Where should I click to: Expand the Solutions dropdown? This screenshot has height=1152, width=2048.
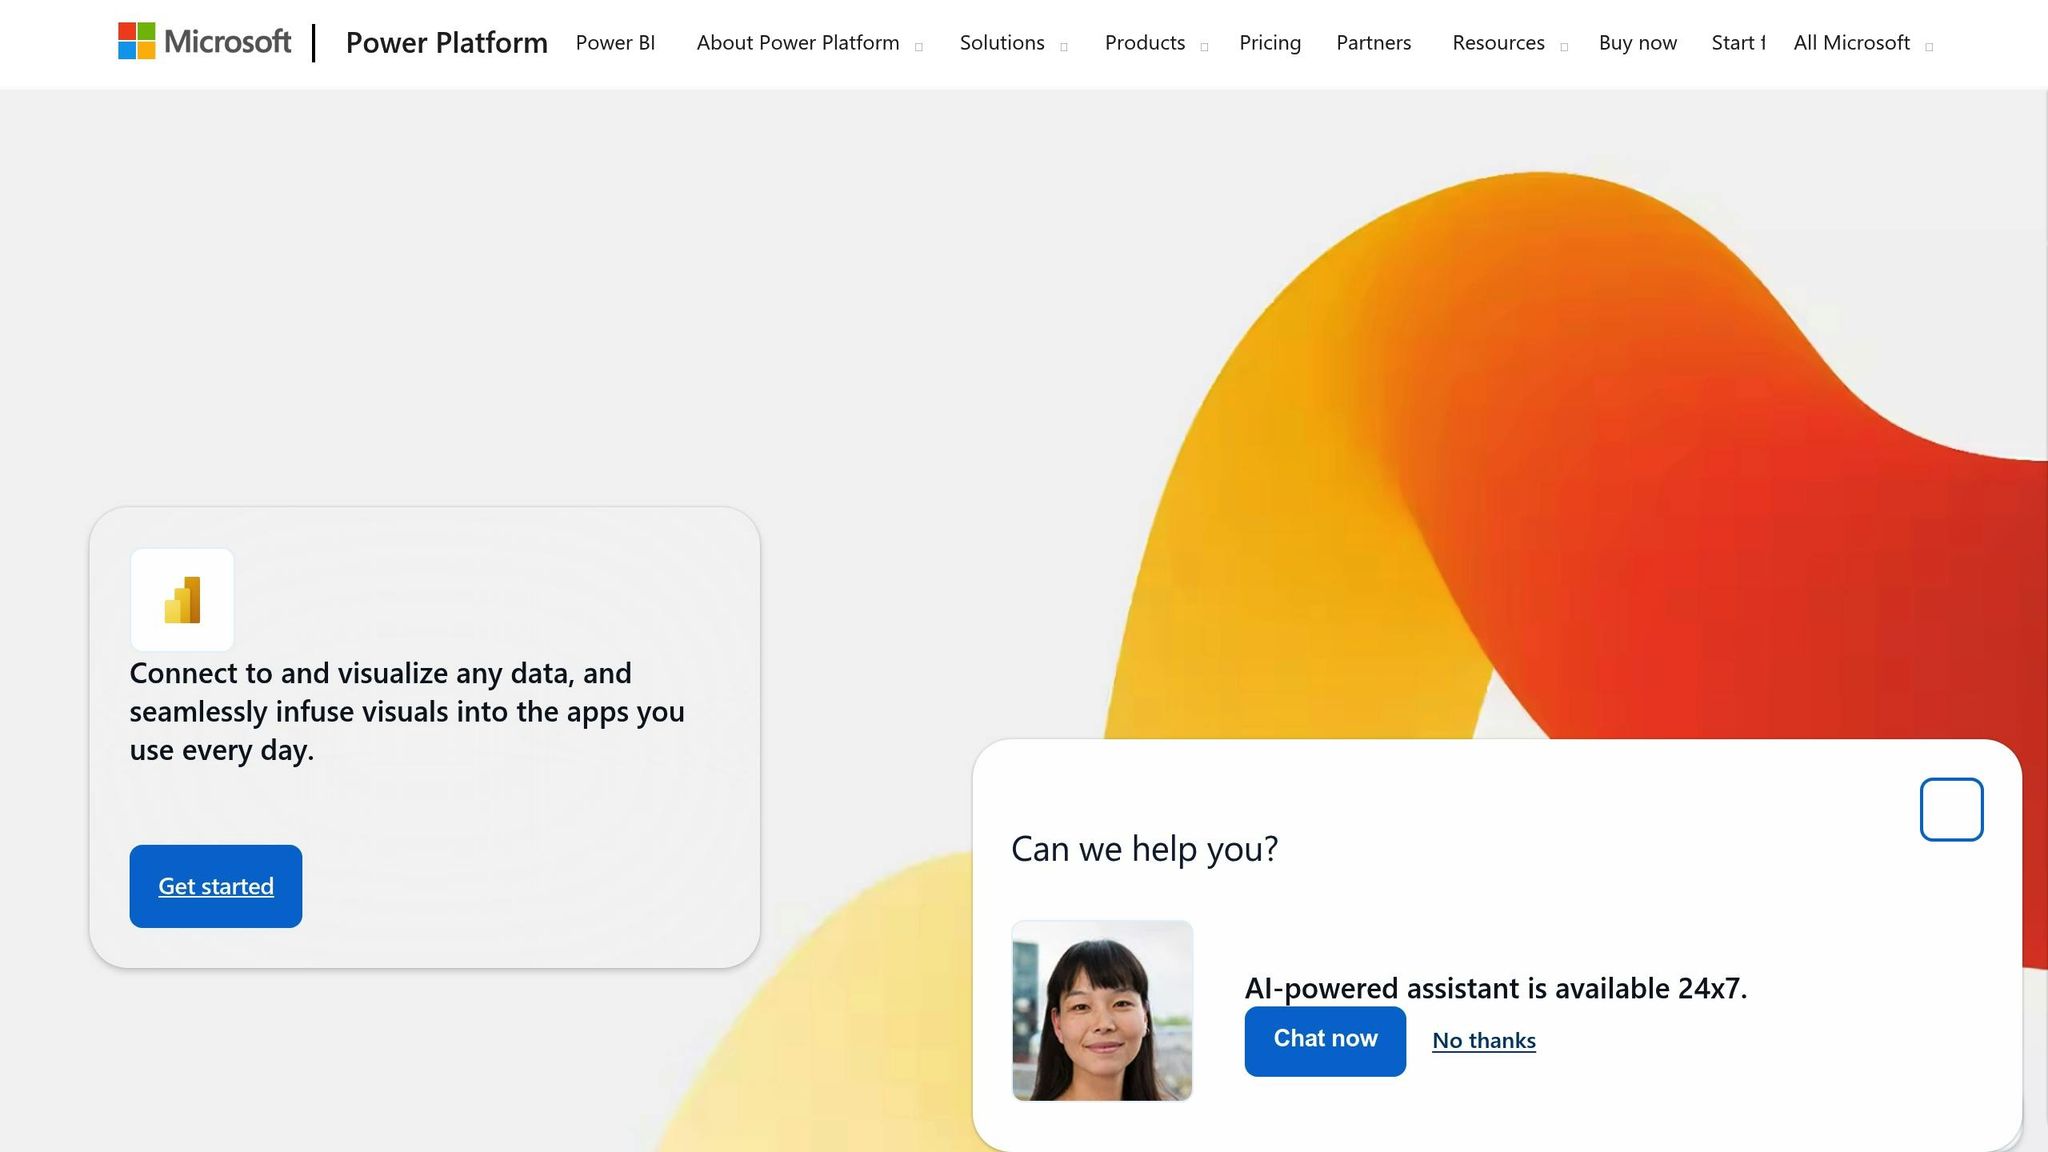tap(1014, 43)
